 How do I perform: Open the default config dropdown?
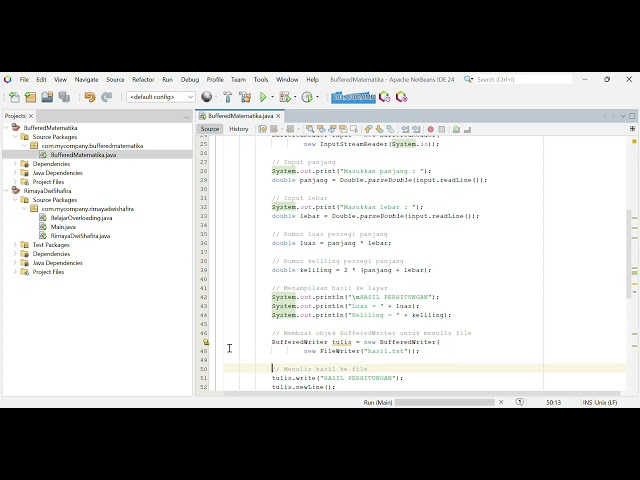click(160, 97)
